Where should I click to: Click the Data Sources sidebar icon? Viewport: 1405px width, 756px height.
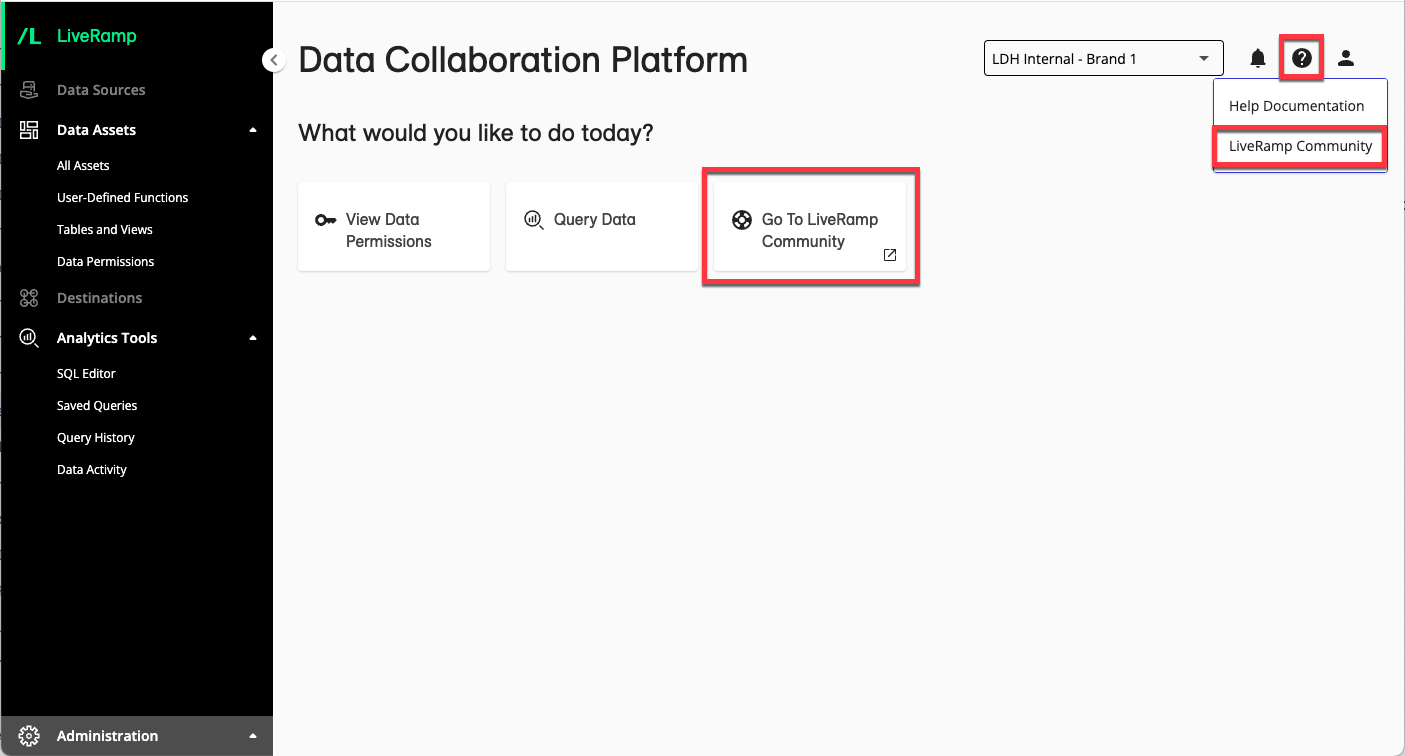(x=29, y=90)
